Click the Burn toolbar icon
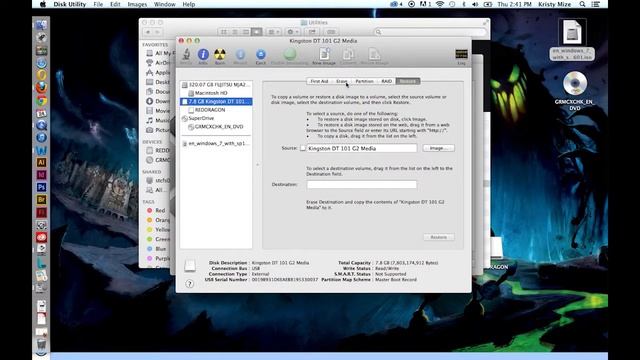 pos(220,54)
